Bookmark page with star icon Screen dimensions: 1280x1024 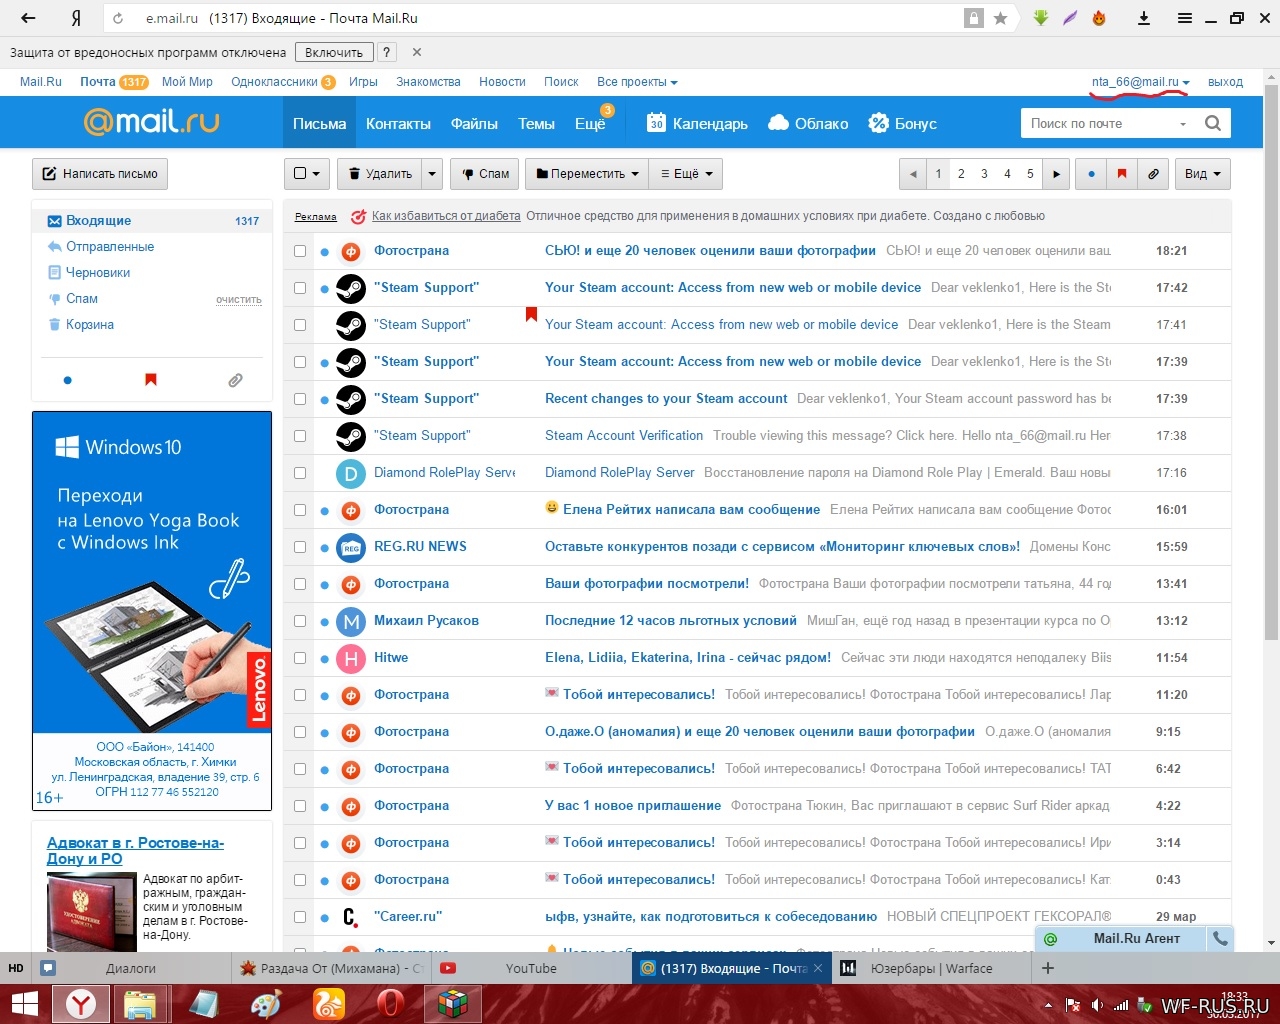(x=1000, y=18)
